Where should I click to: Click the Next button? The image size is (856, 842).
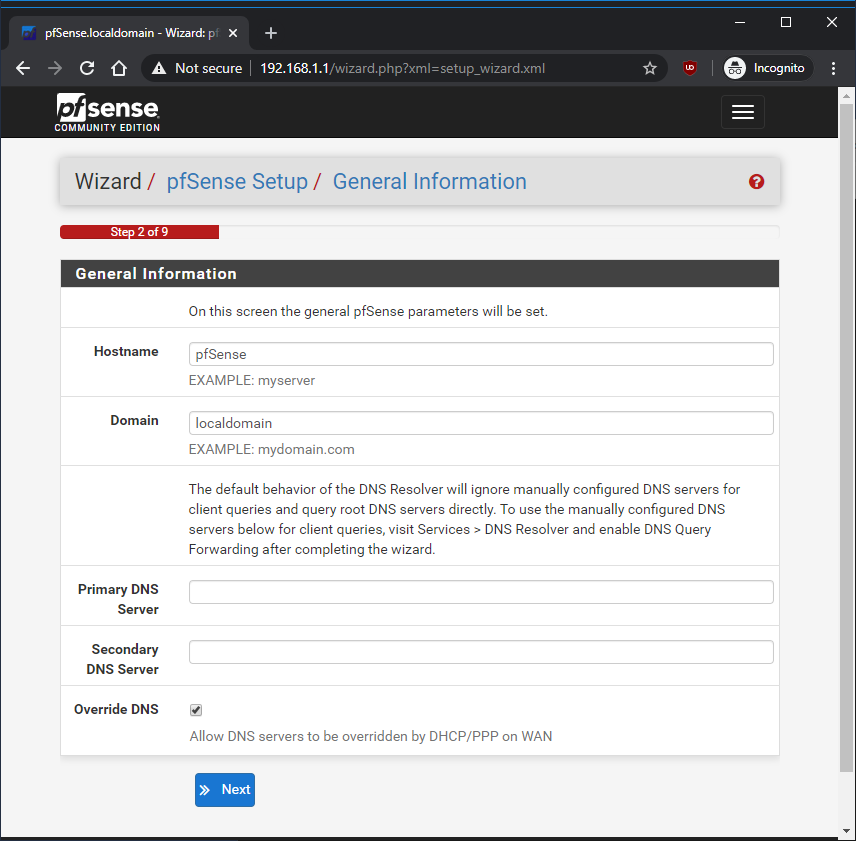tap(225, 790)
